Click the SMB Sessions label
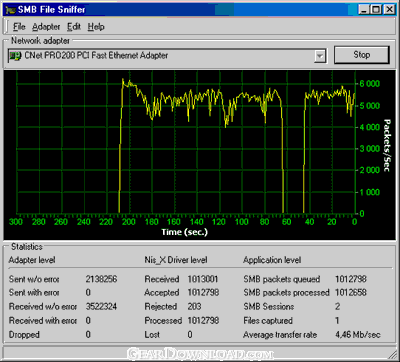This screenshot has width=400, height=362. (269, 307)
